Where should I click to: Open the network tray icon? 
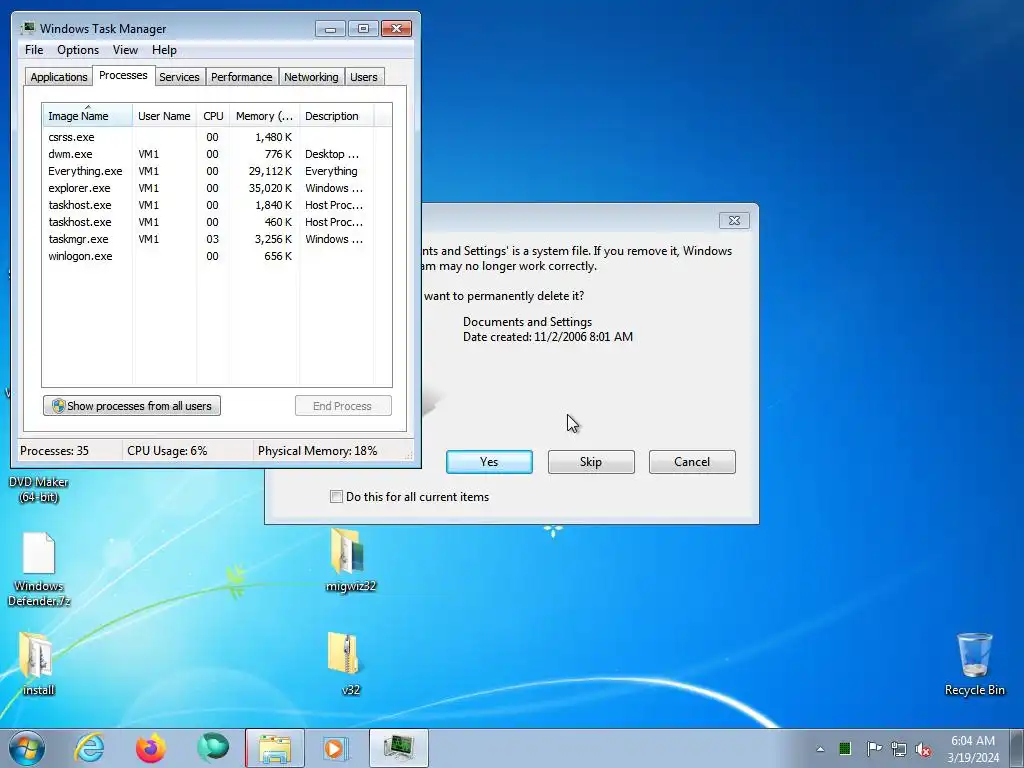899,749
